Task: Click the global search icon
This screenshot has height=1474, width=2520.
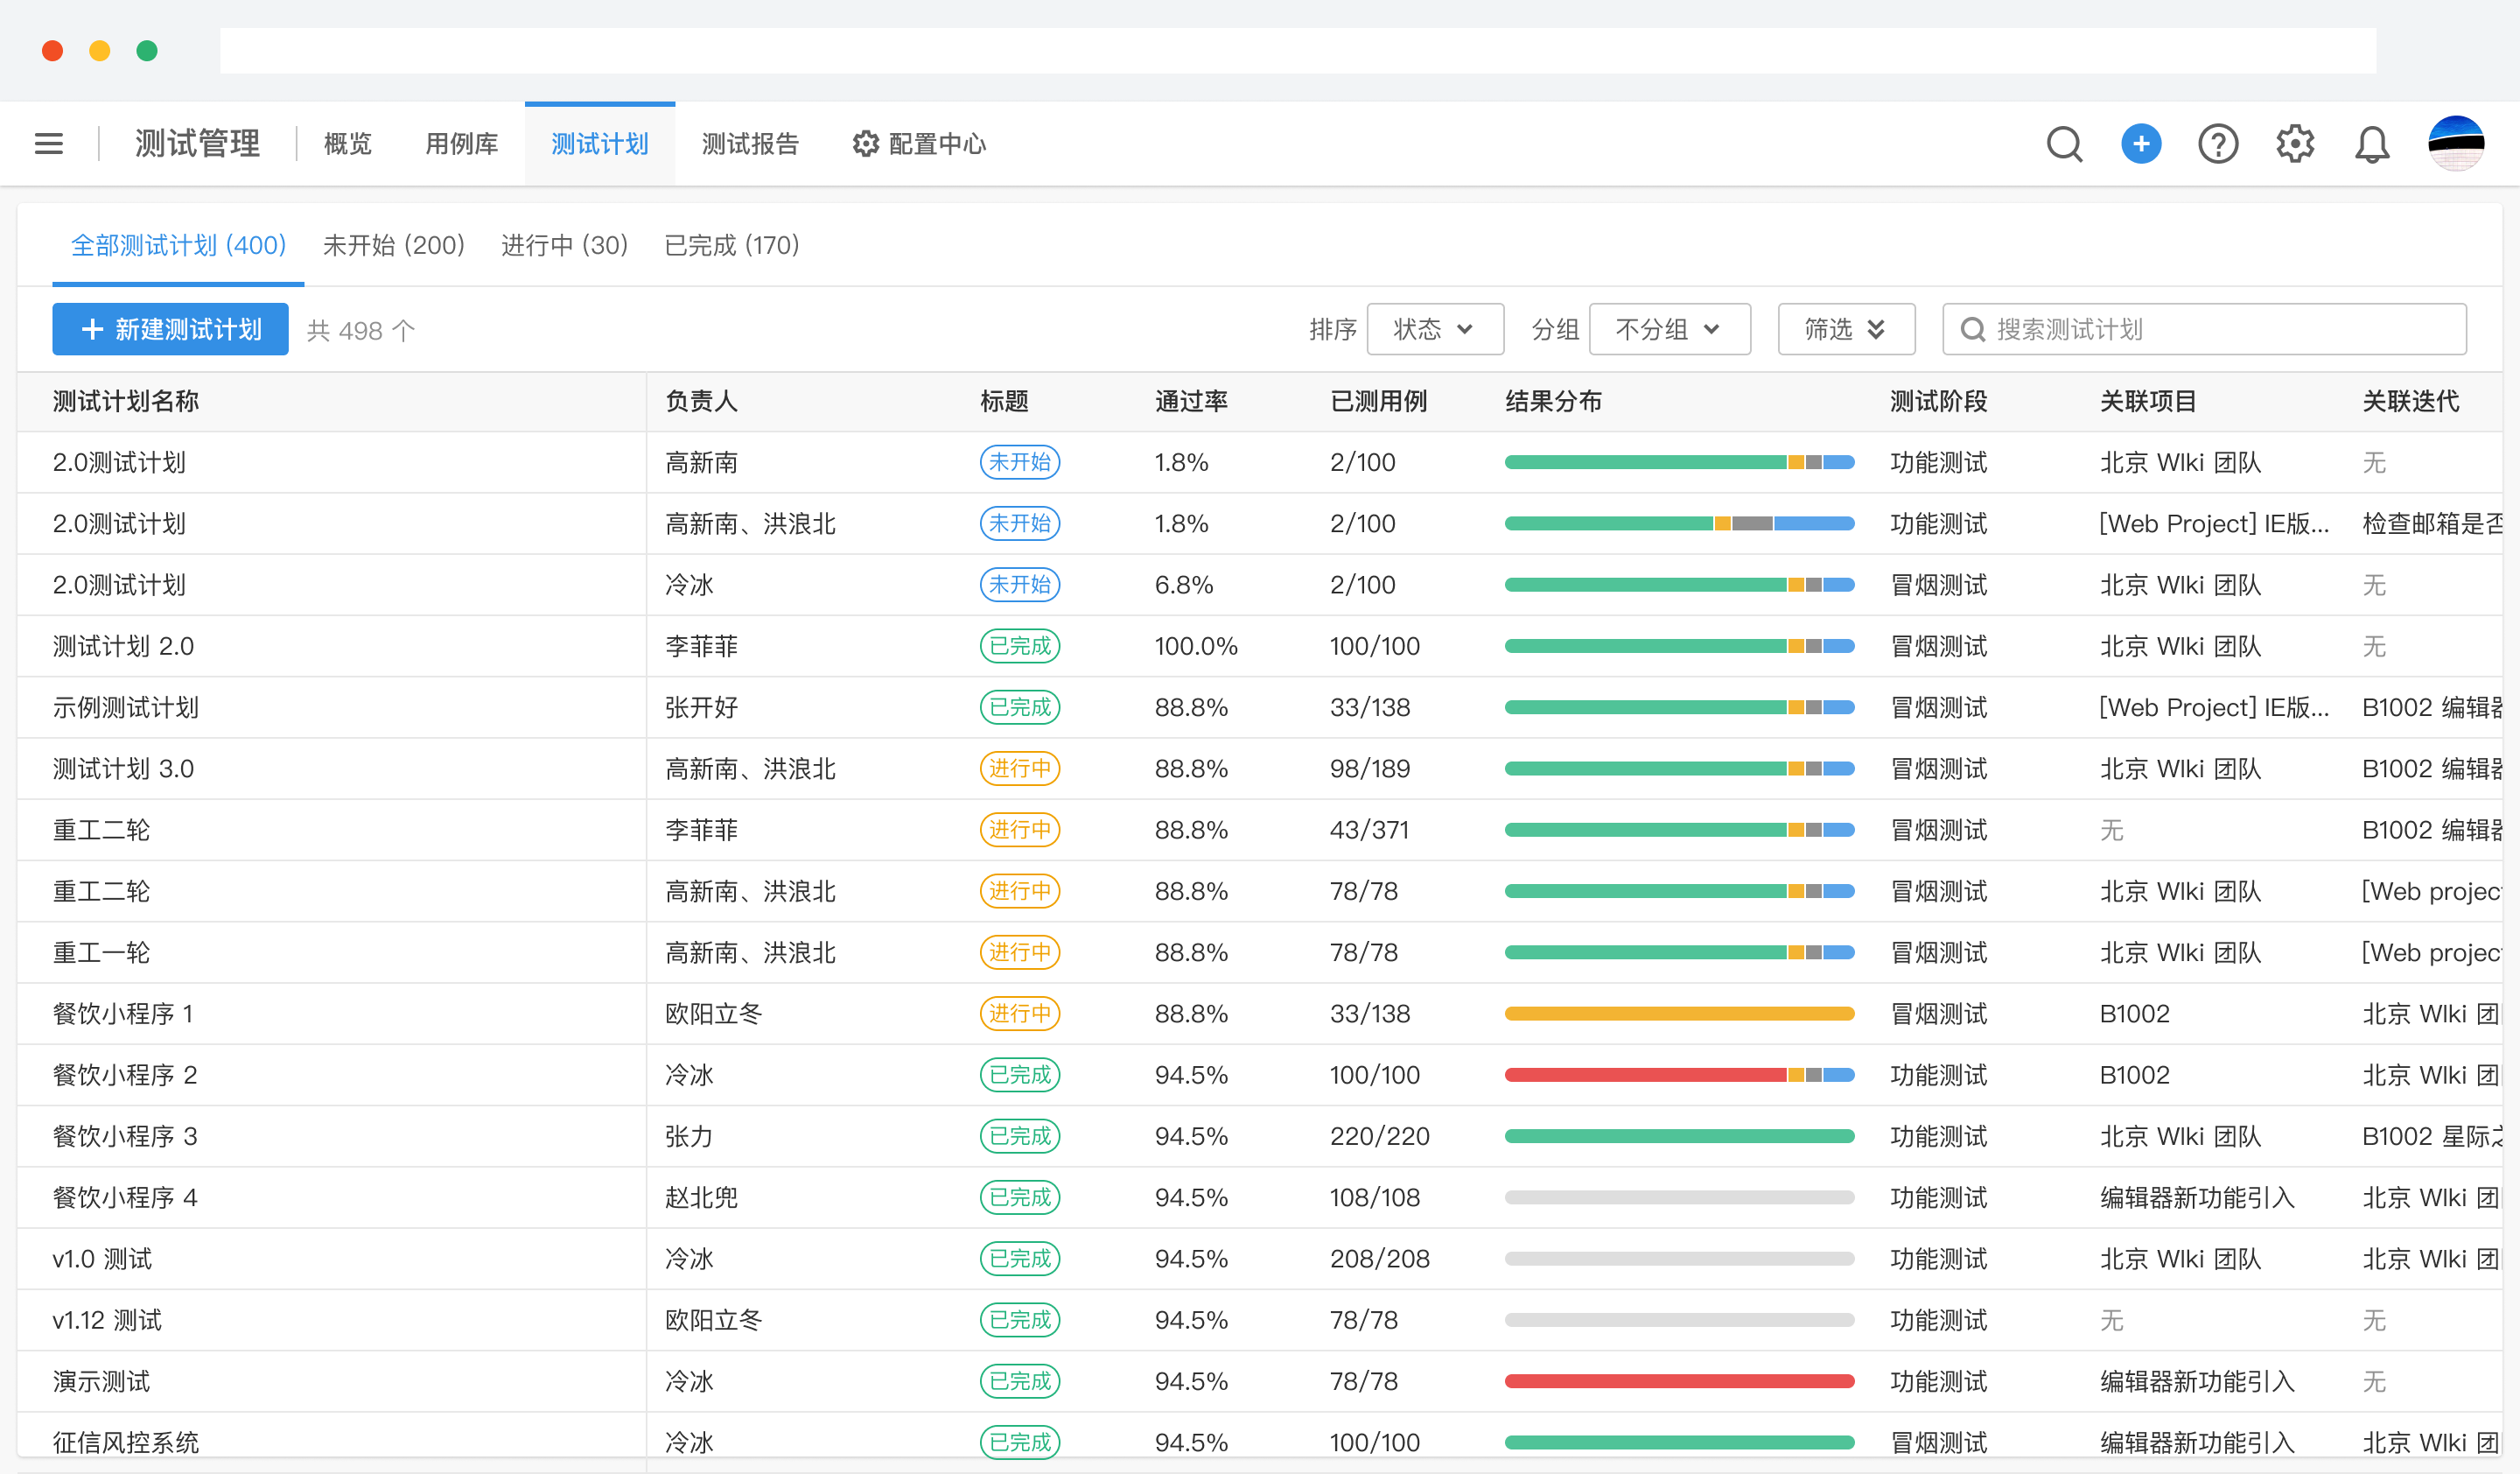Action: click(x=2065, y=144)
